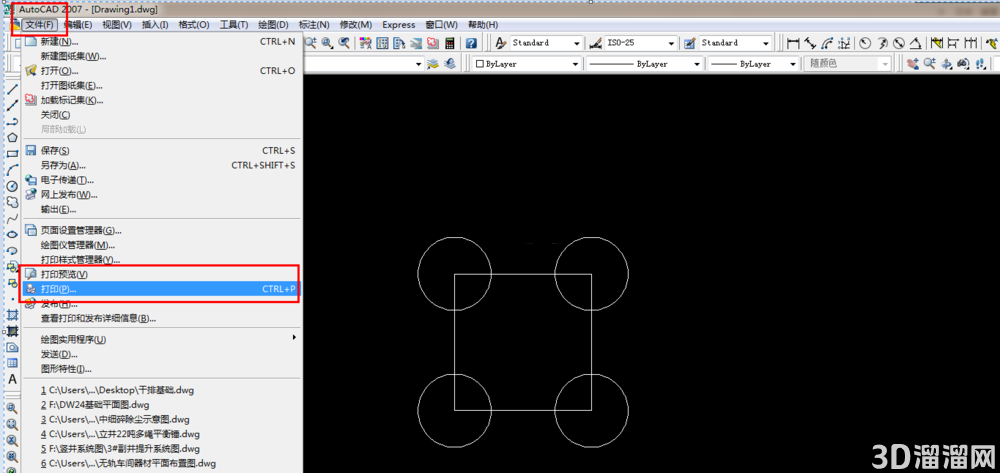Expand the 绘图实用程序 submenu arrow

(x=294, y=337)
